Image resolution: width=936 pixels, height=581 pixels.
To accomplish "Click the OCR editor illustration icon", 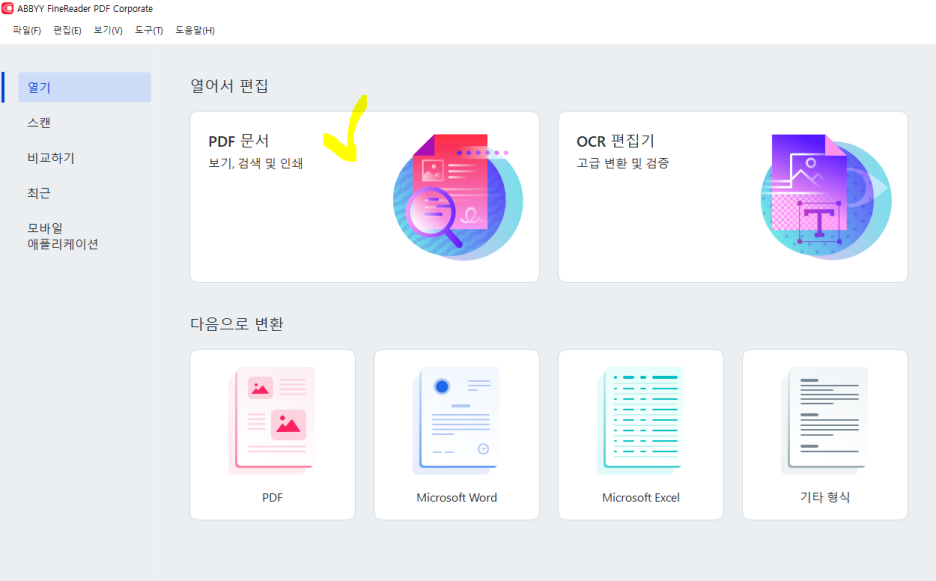I will (x=826, y=197).
